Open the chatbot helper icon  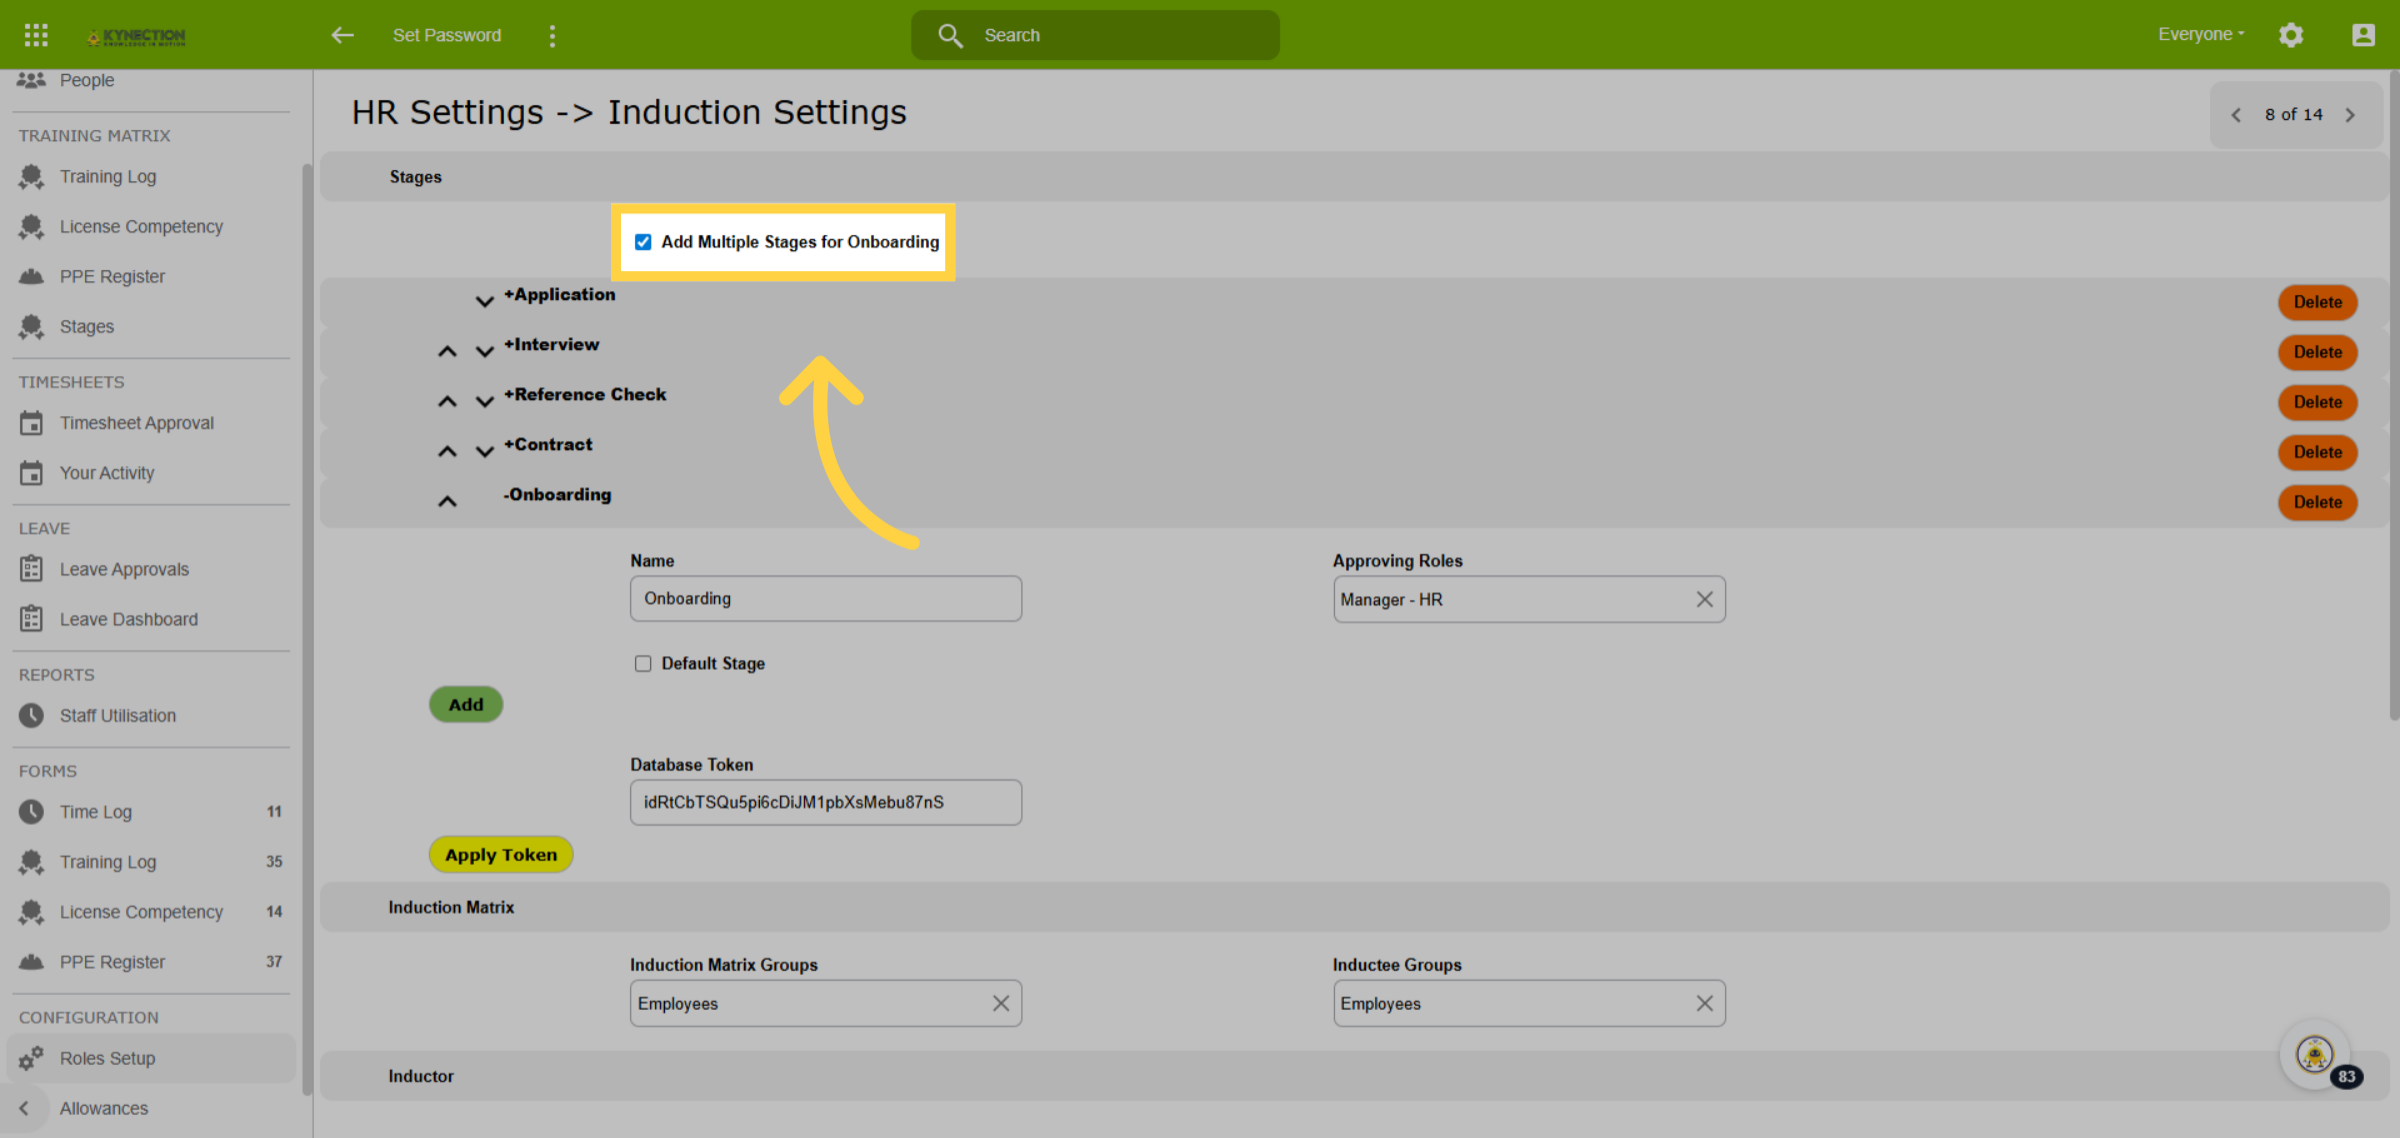pos(2315,1054)
